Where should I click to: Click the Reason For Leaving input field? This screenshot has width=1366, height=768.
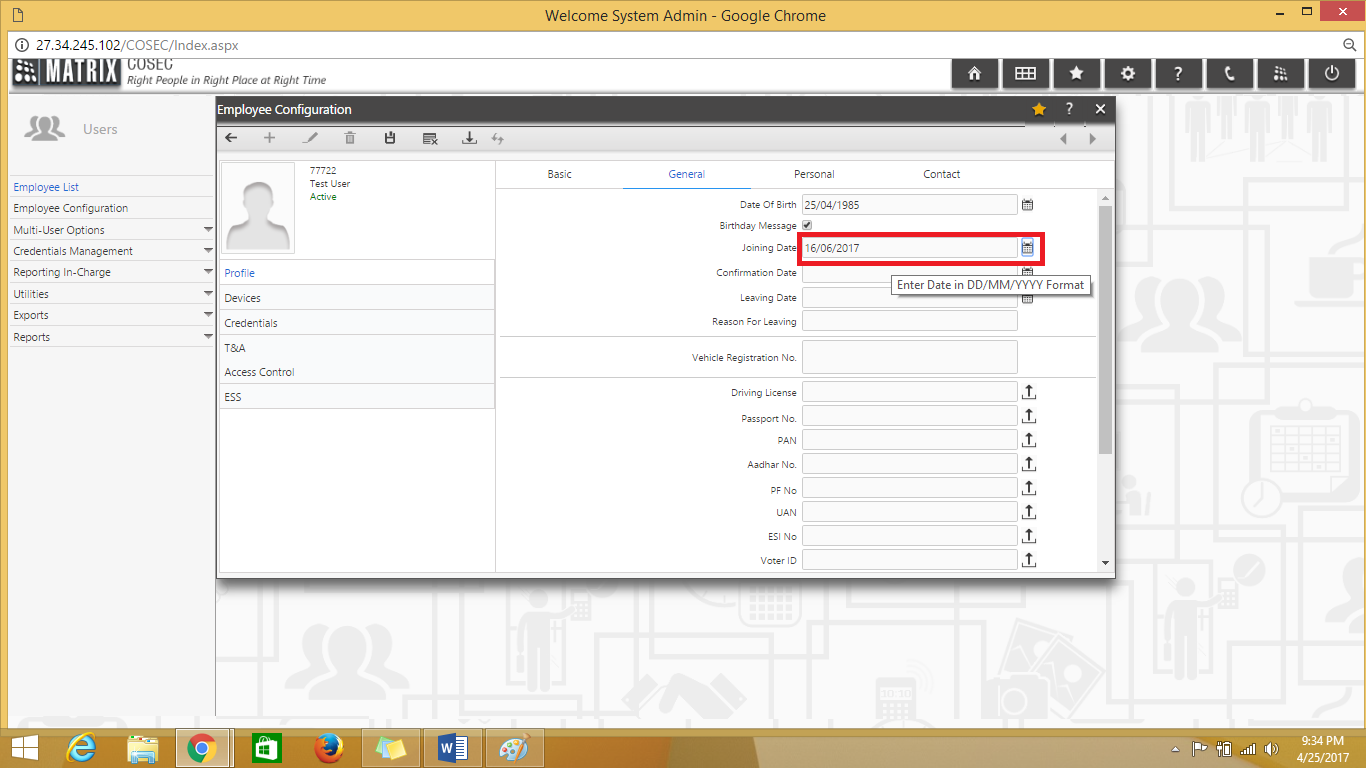[909, 320]
